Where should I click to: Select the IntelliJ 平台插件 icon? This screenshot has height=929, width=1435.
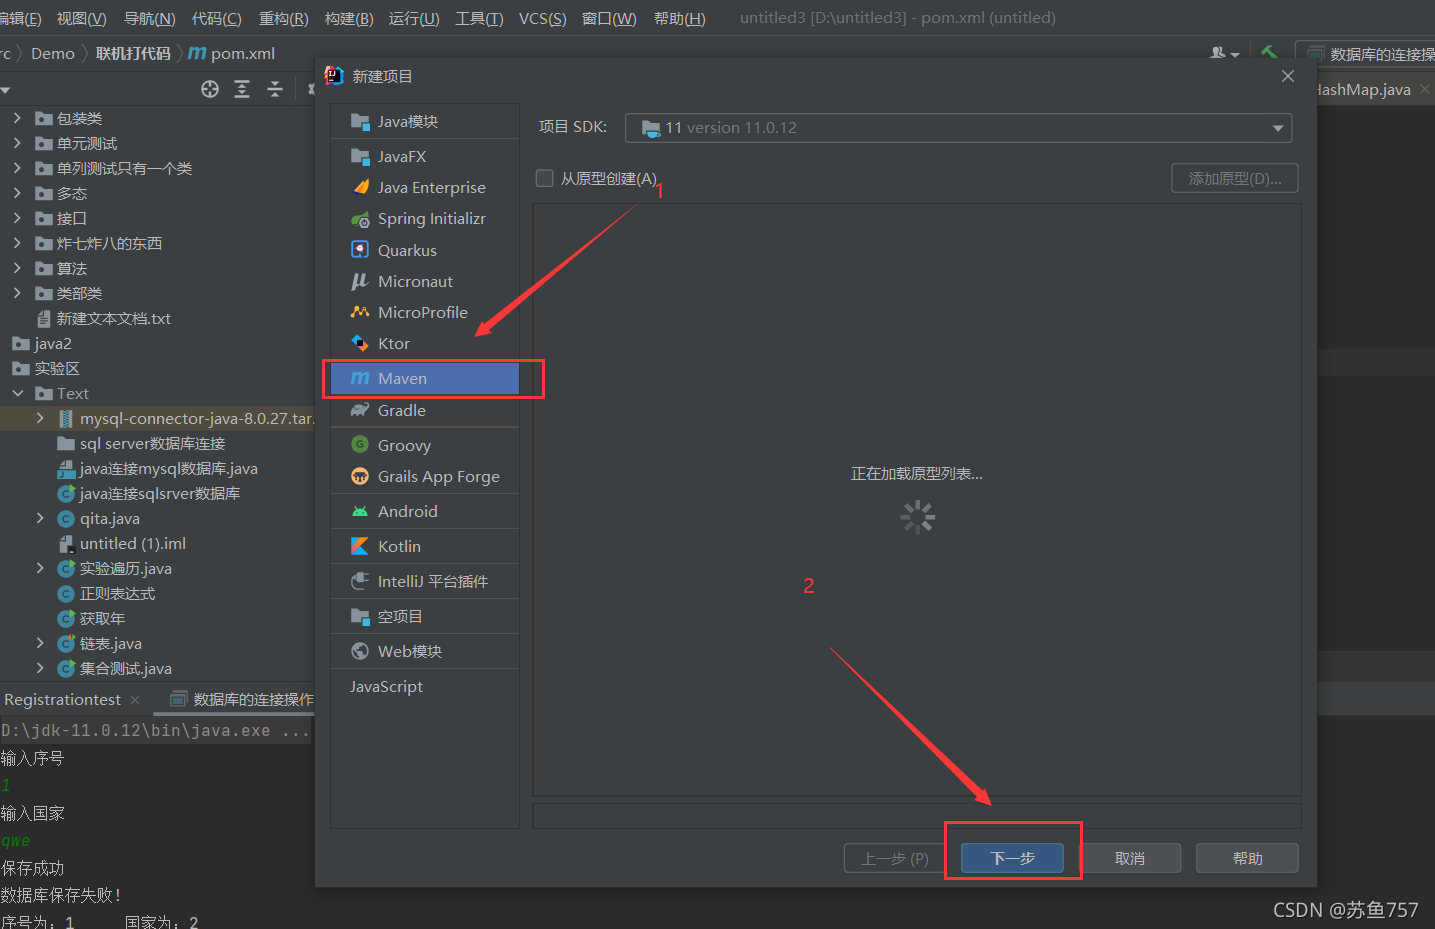coord(360,581)
